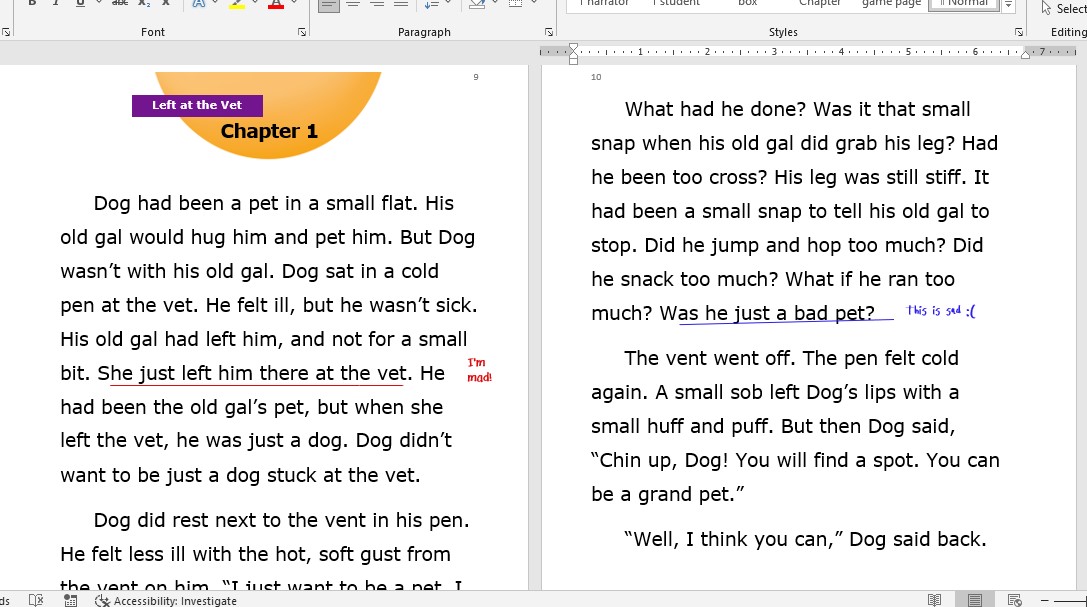Image resolution: width=1087 pixels, height=607 pixels.
Task: Open Text Effects and Typography
Action: click(x=199, y=3)
